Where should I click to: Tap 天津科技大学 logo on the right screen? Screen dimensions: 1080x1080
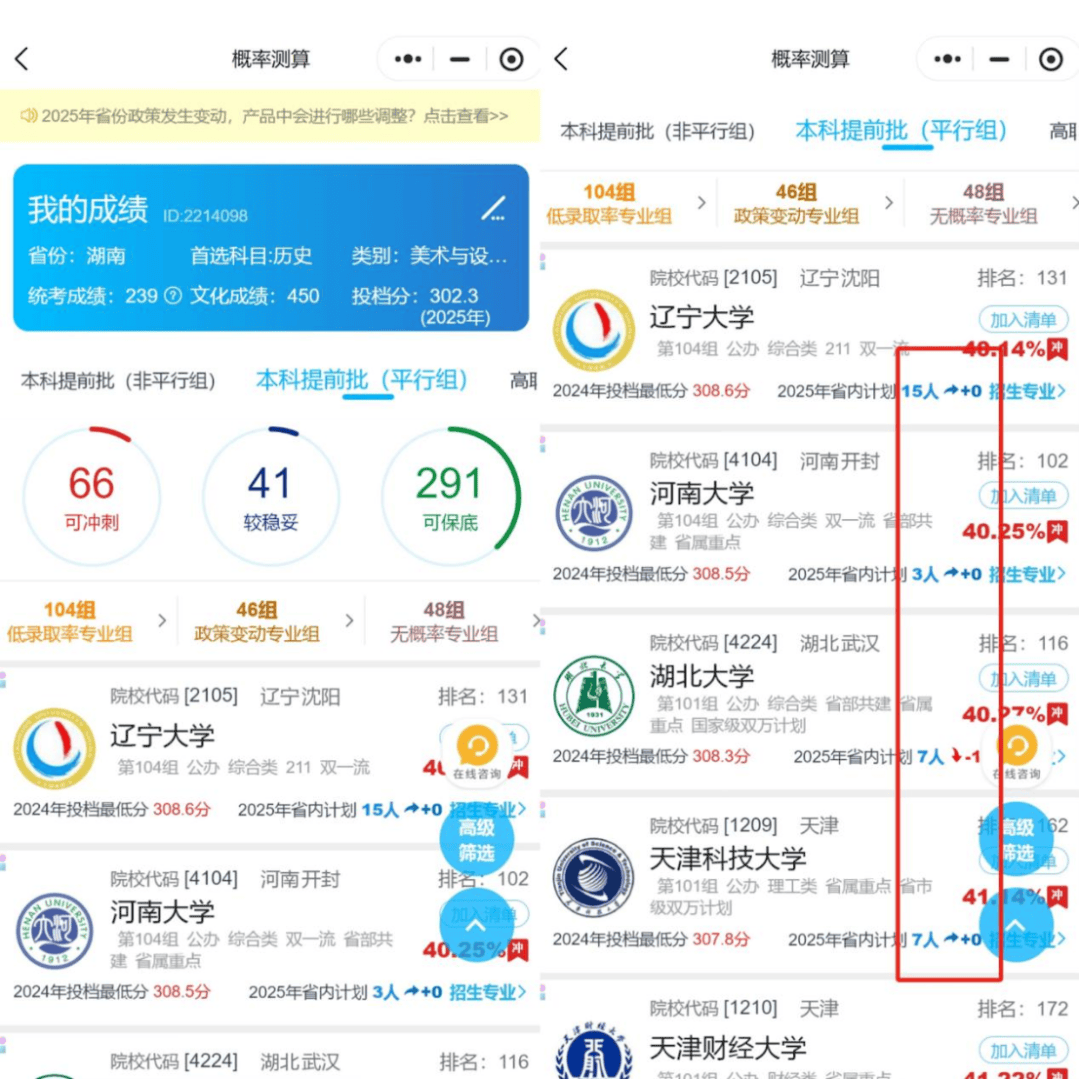[x=594, y=878]
